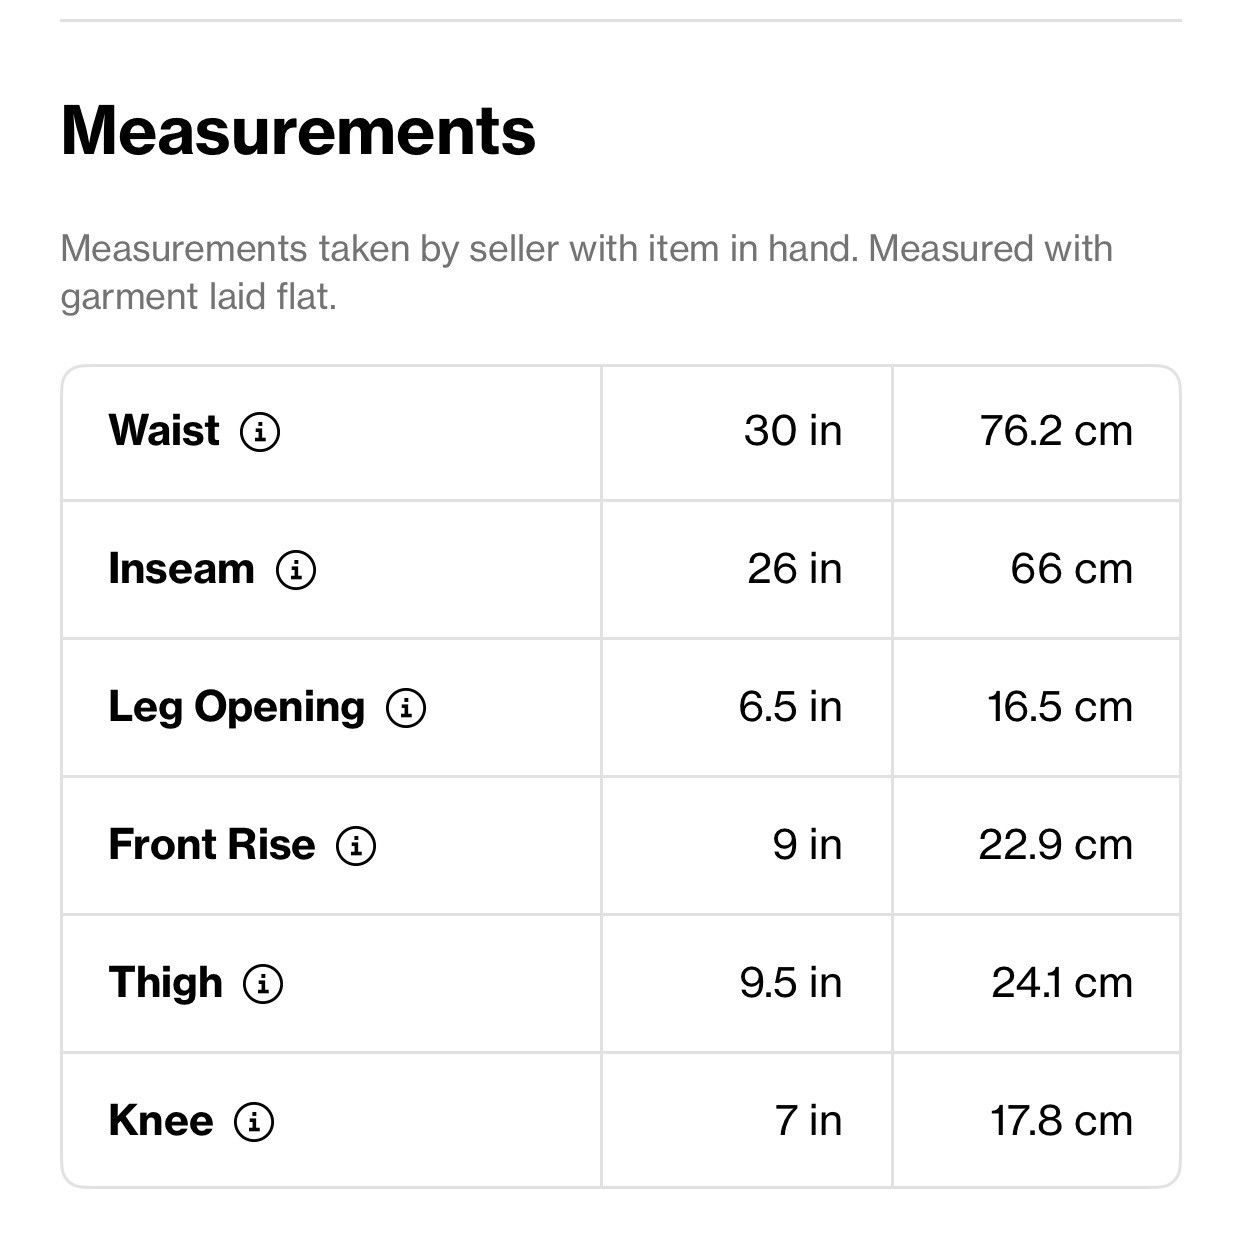1242x1242 pixels.
Task: Click the 26 in inseam value
Action: pos(795,569)
